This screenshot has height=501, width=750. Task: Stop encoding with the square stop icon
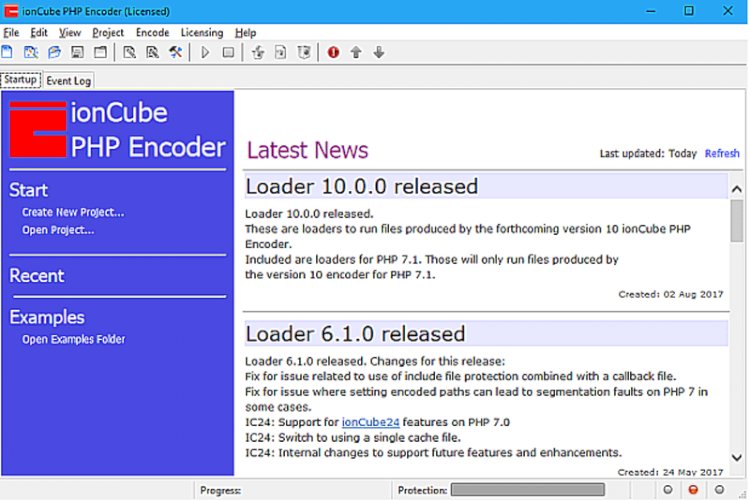click(x=228, y=52)
